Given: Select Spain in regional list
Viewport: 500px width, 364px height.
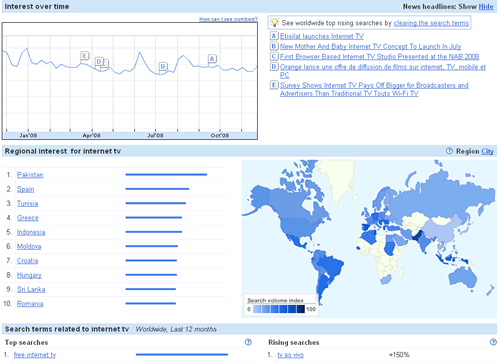Looking at the screenshot, I should point(25,189).
